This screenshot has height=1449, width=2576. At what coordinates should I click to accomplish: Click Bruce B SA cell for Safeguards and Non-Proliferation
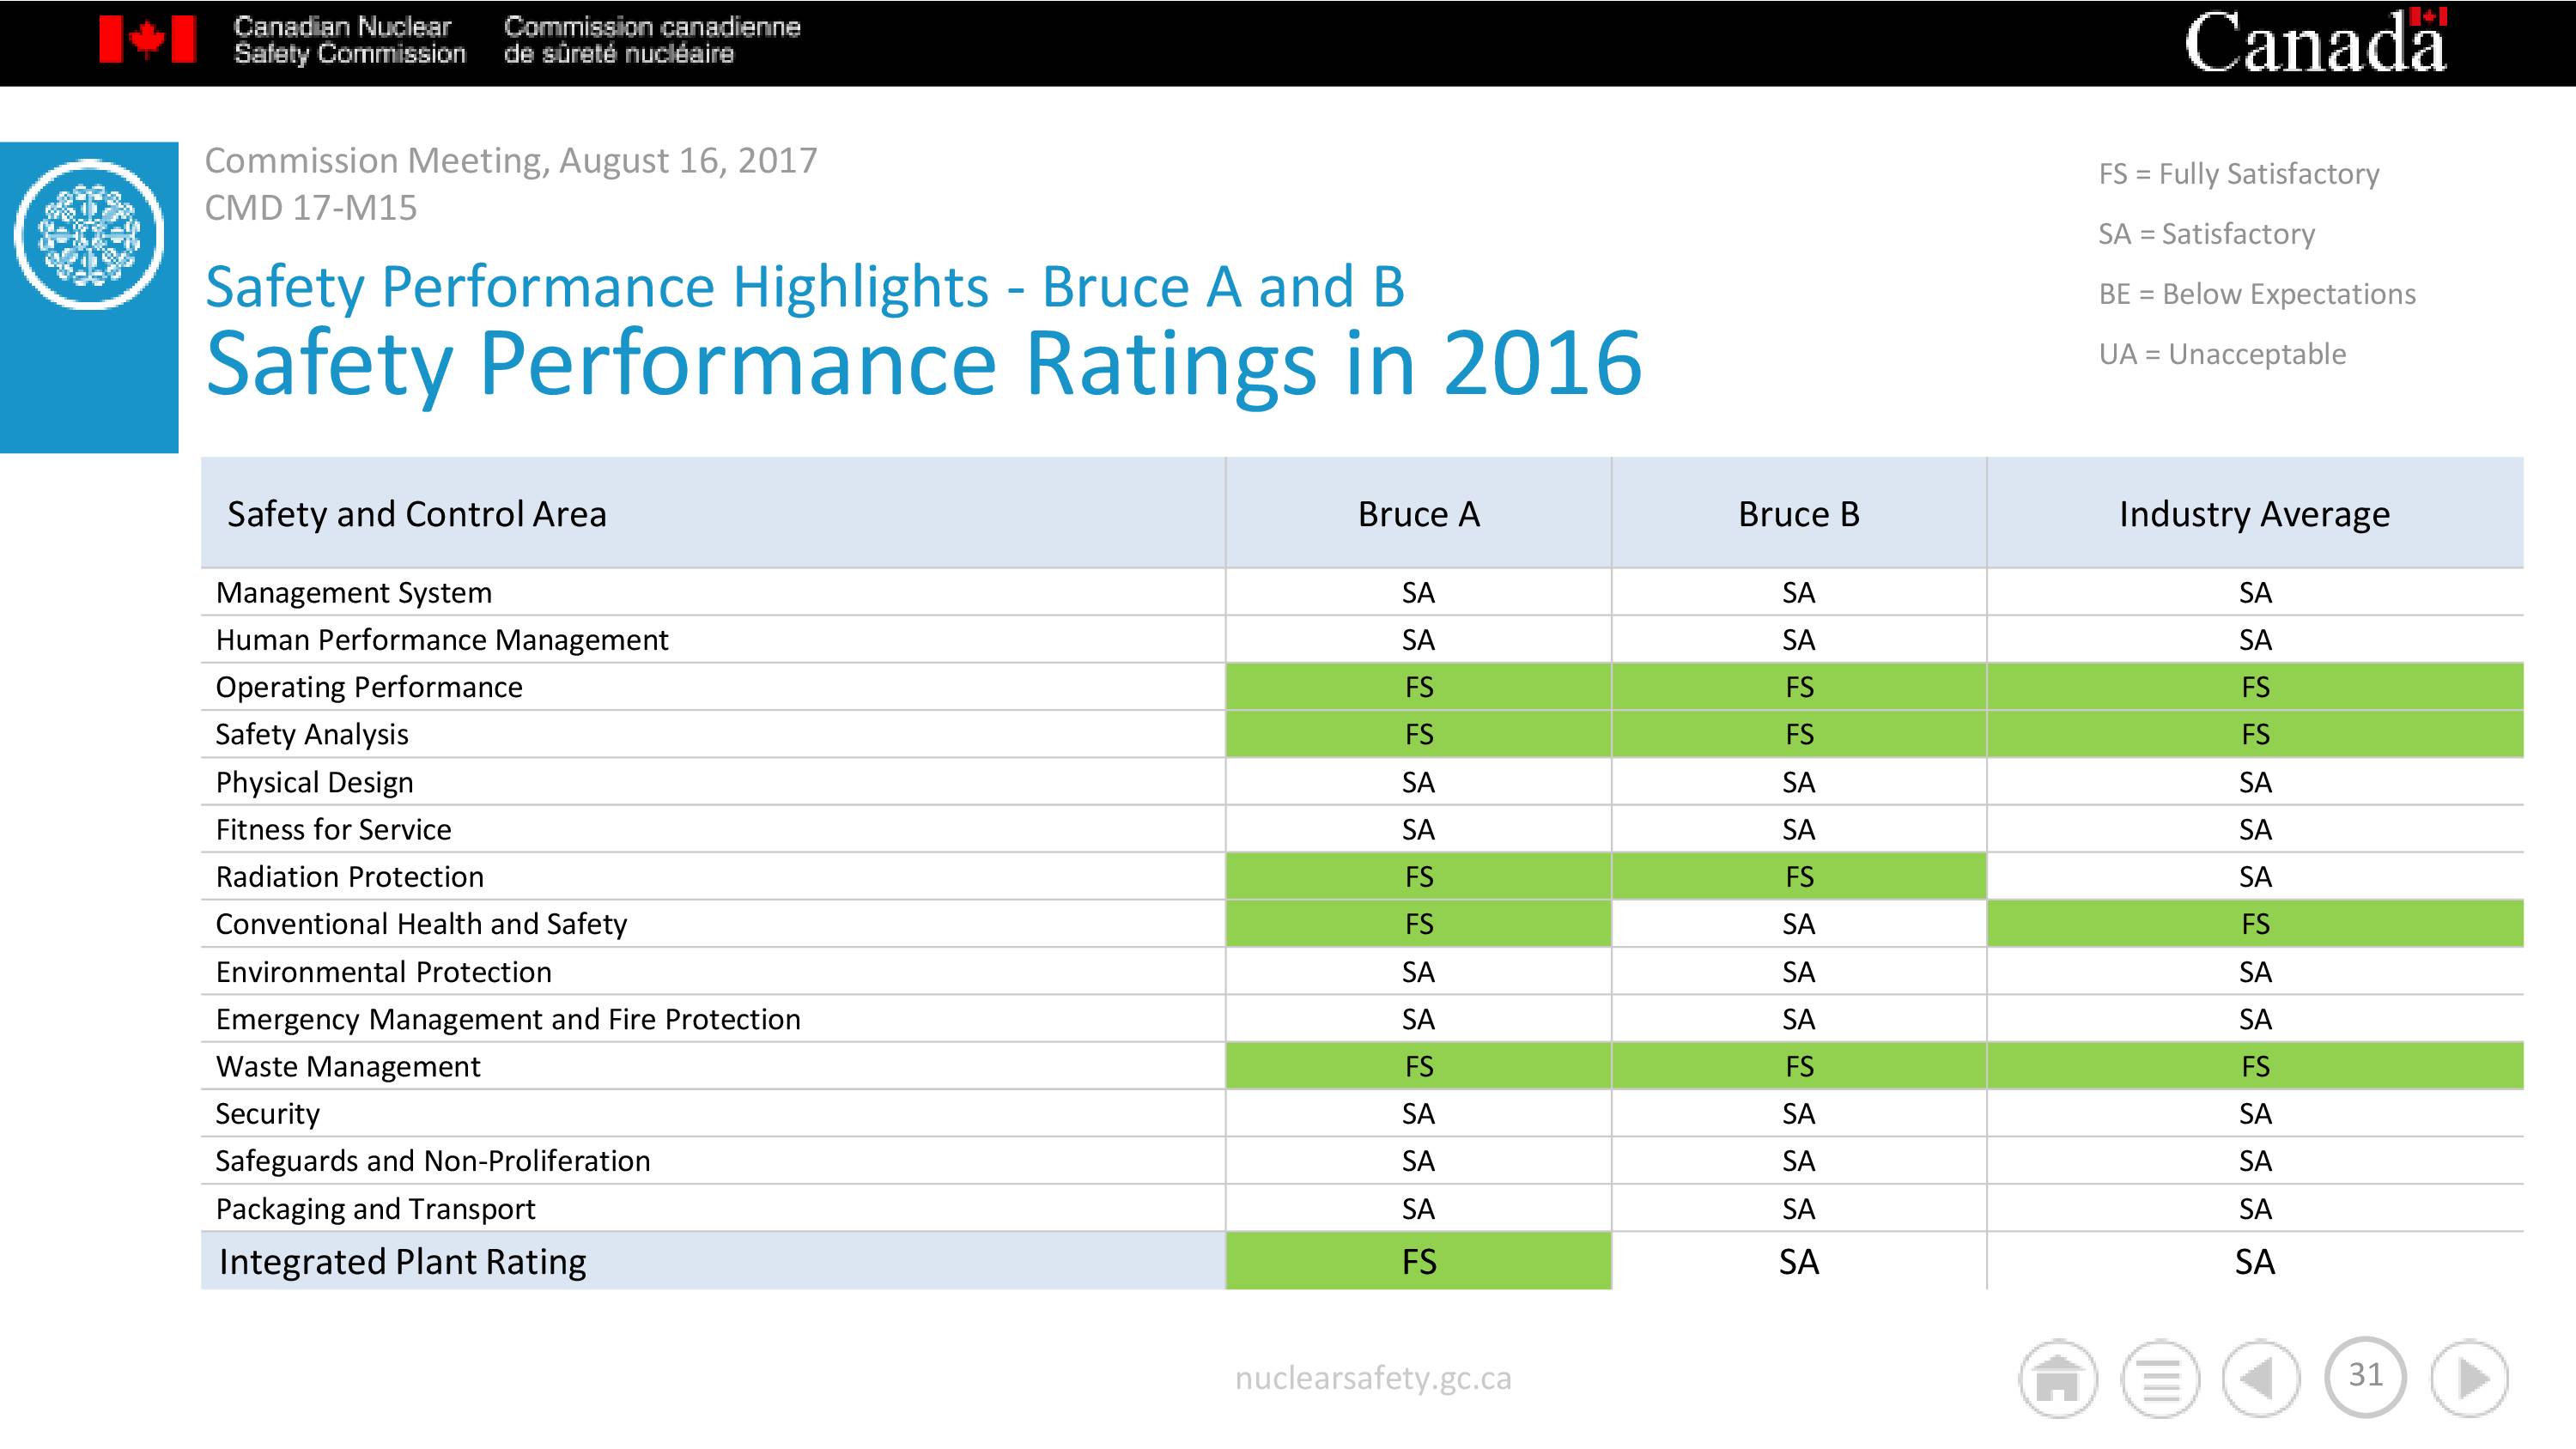pyautogui.click(x=1798, y=1161)
